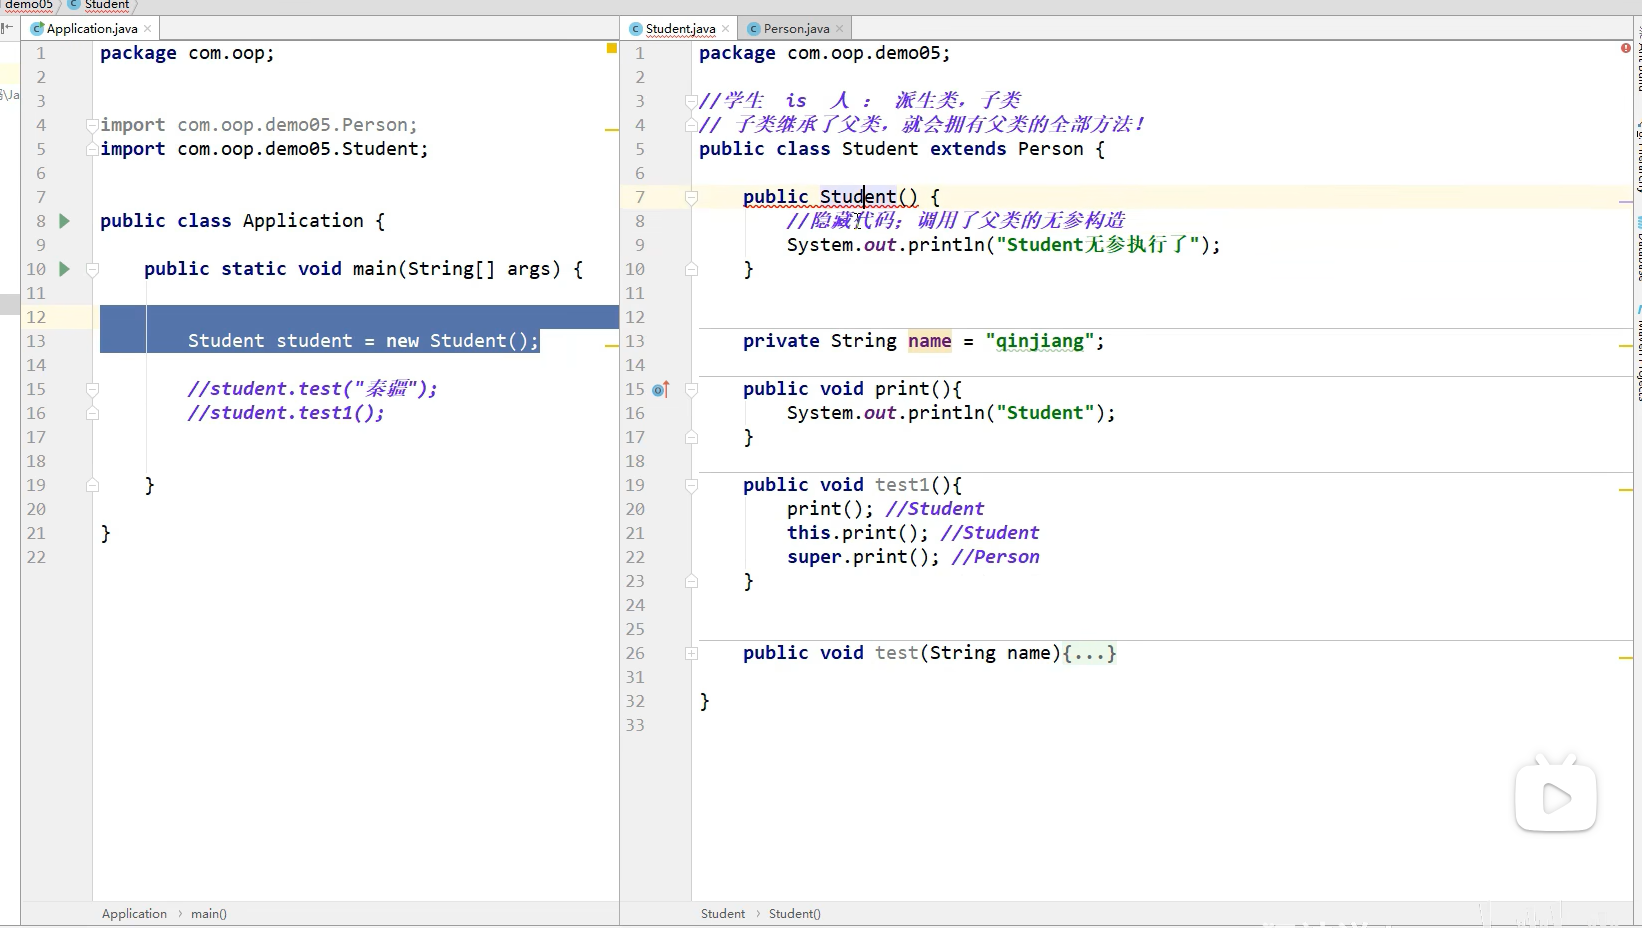
Task: Run the Application class from its gutter arrow
Action: pos(64,221)
